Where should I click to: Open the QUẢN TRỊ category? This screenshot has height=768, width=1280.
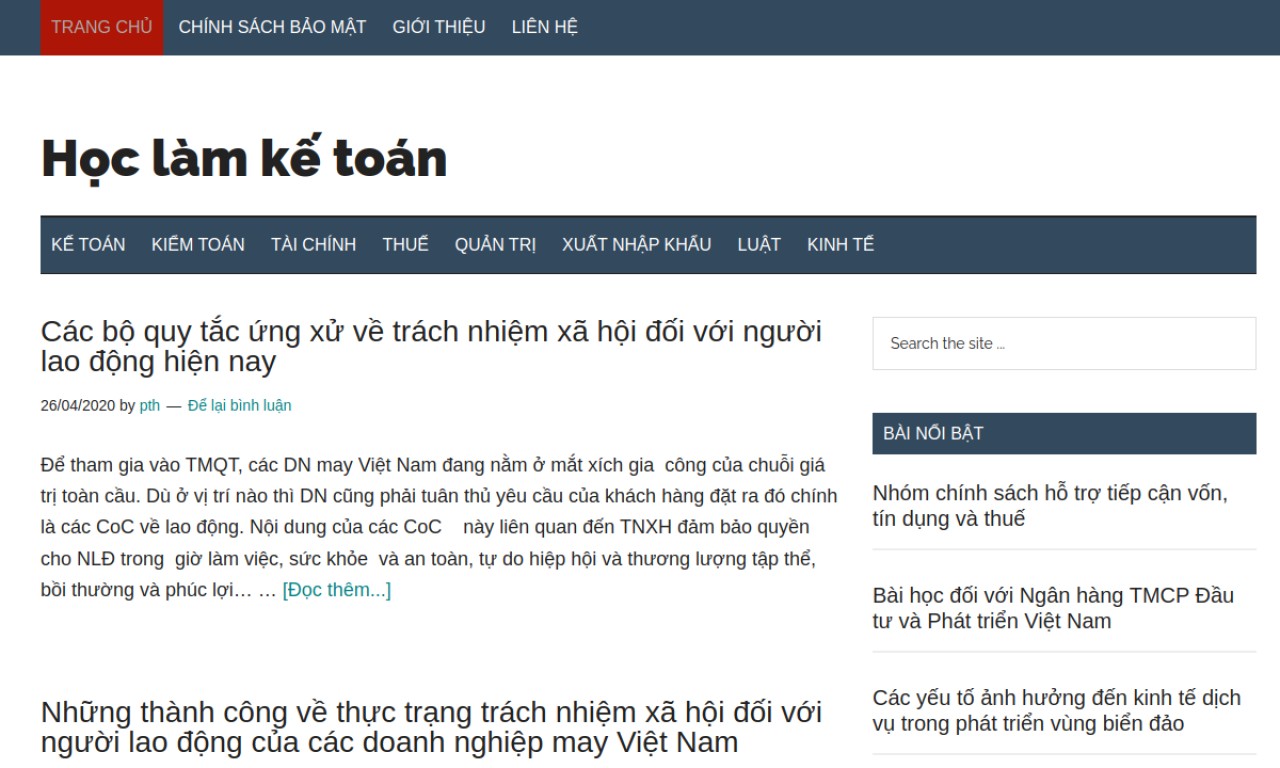[x=495, y=245]
